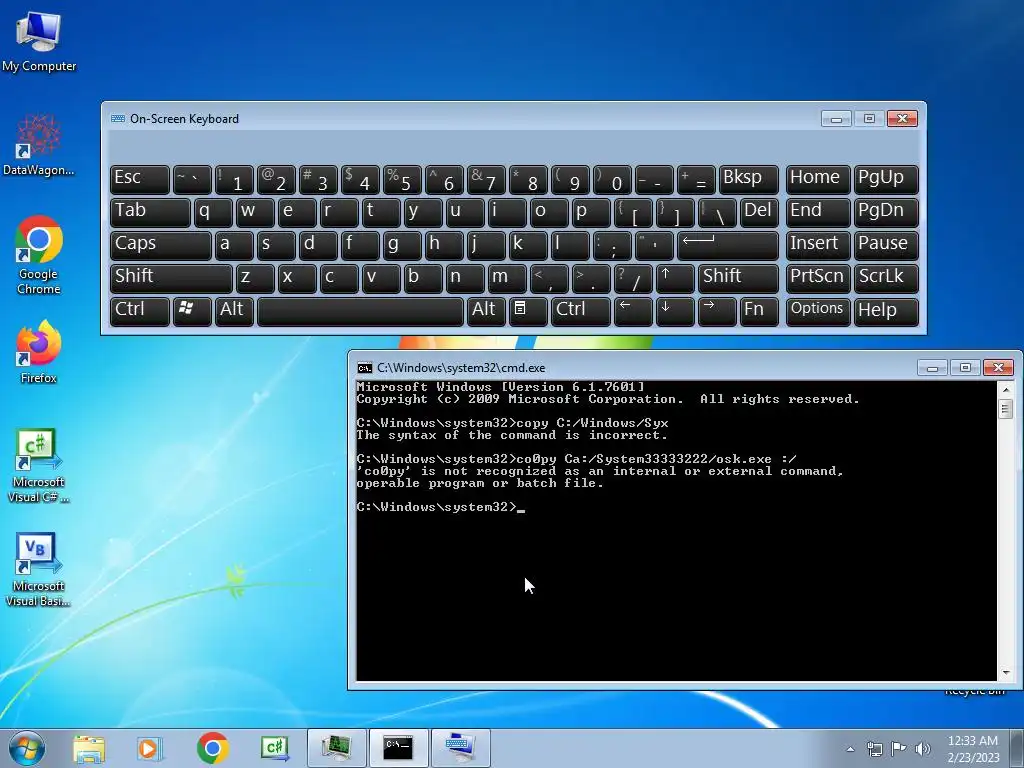This screenshot has height=768, width=1024.
Task: Open the taskbar clock and date
Action: pyautogui.click(x=973, y=749)
